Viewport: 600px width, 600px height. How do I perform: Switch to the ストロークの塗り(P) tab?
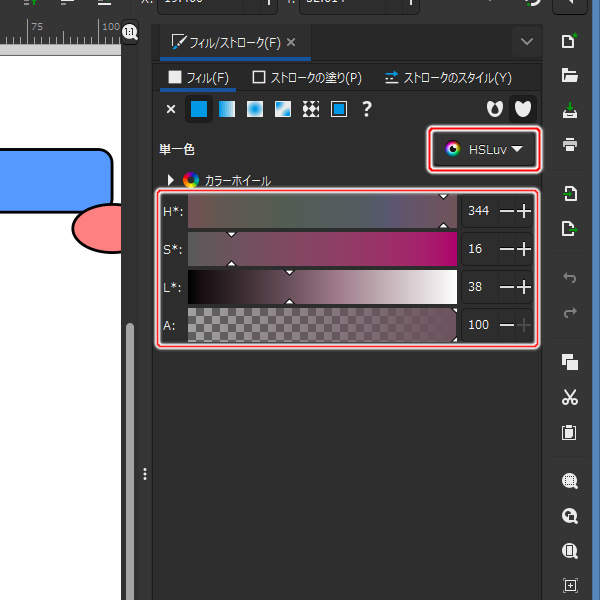pyautogui.click(x=307, y=78)
